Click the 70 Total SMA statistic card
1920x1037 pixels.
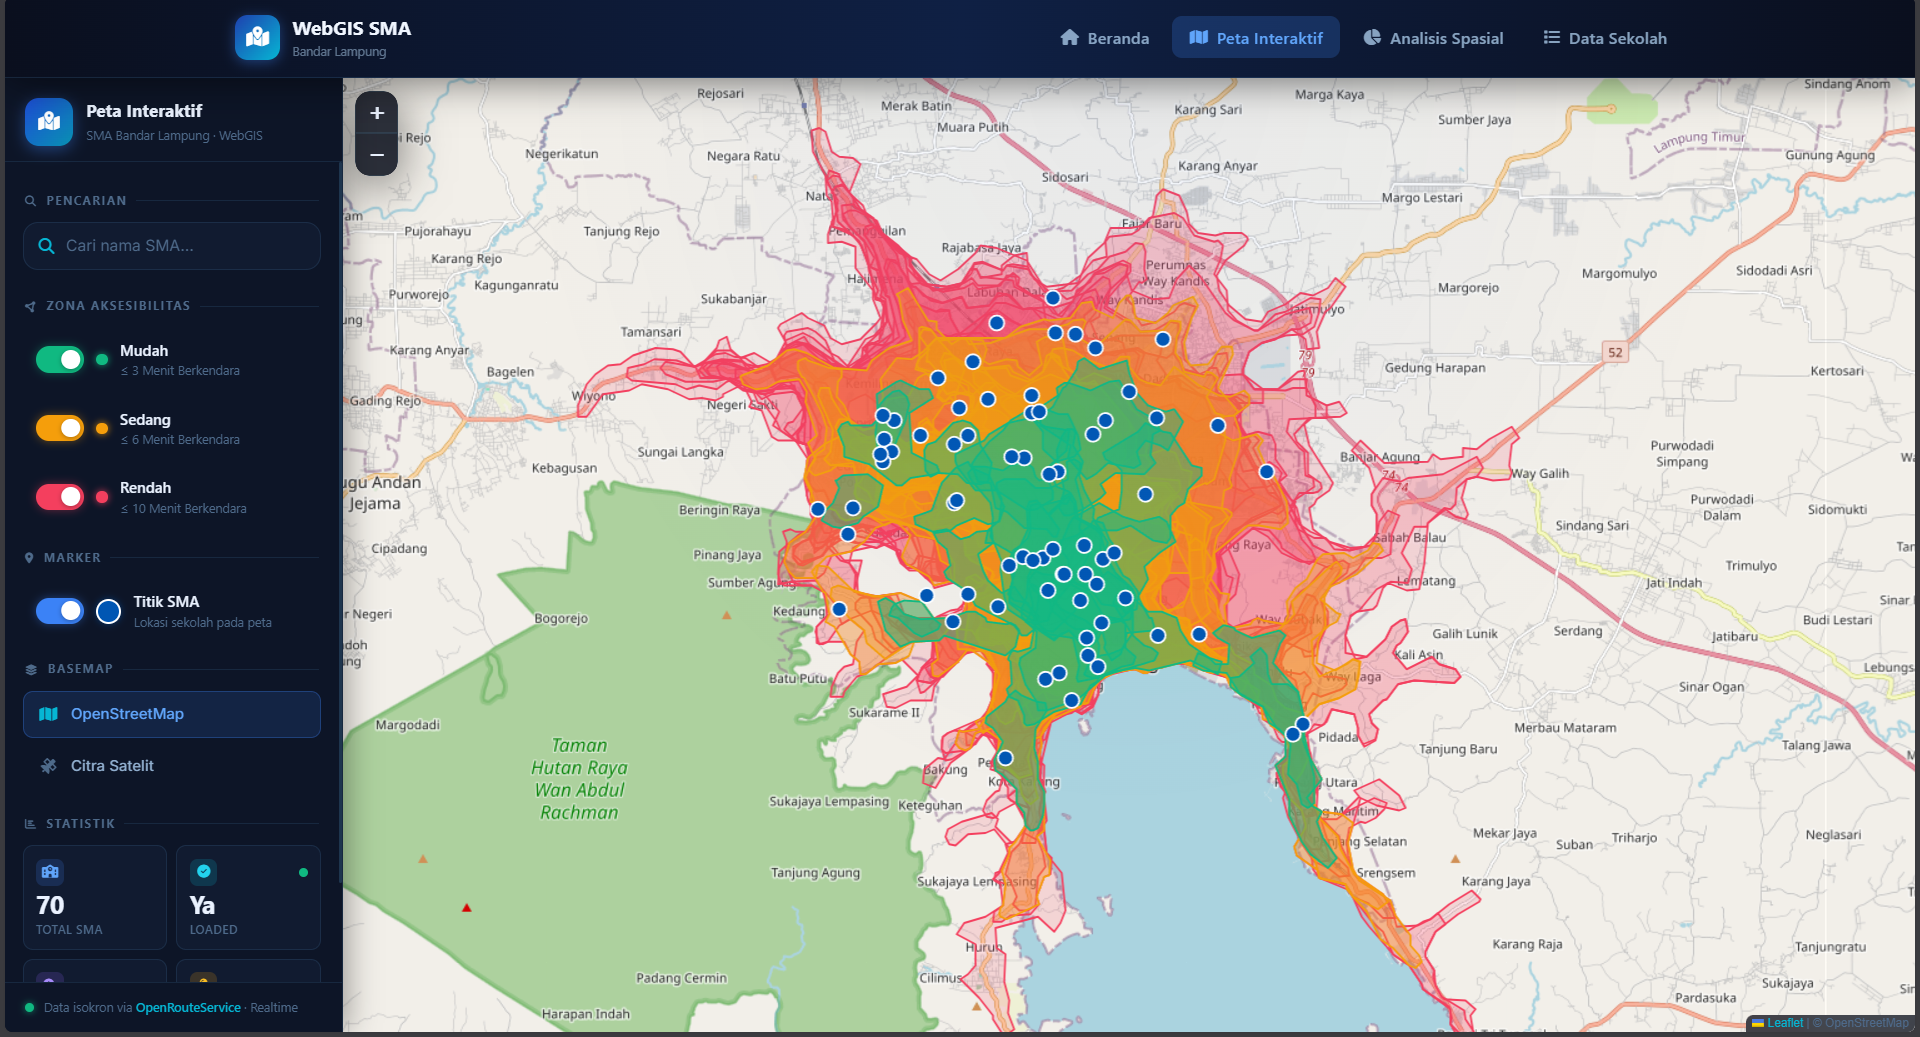[95, 897]
